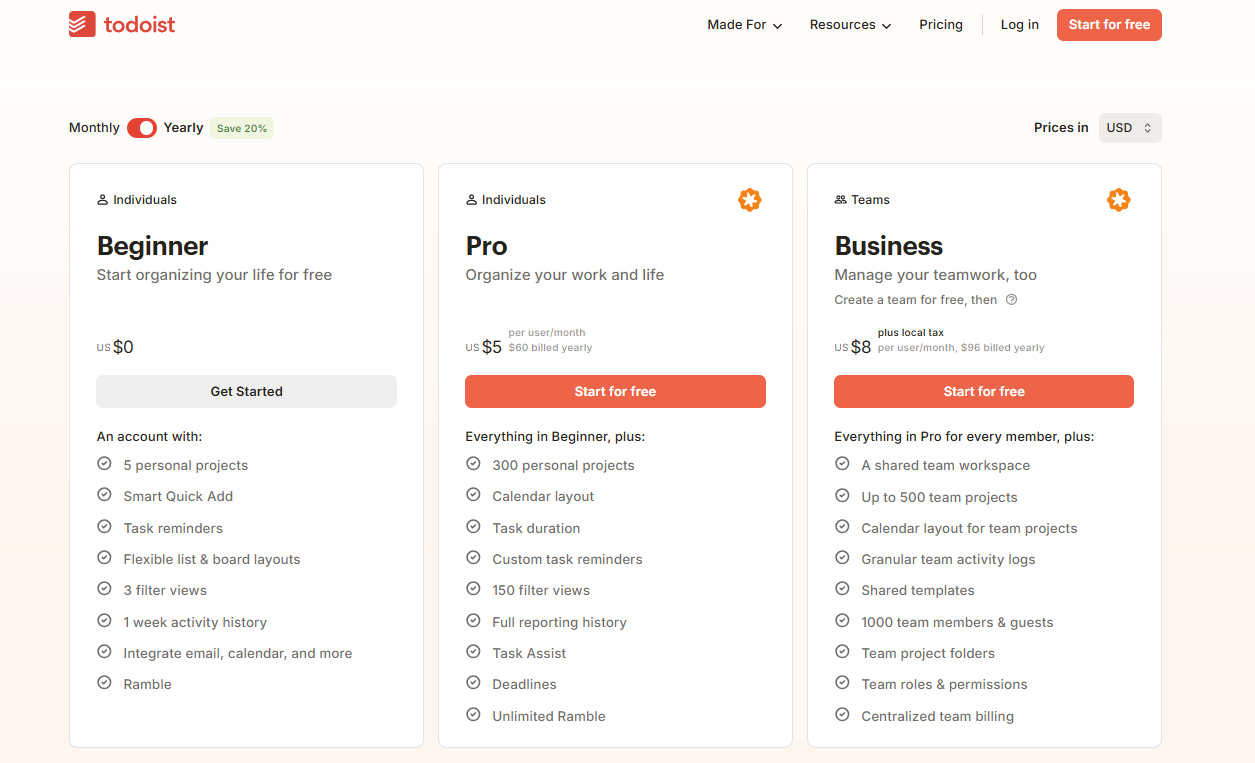Image resolution: width=1255 pixels, height=763 pixels.
Task: Click the check icon beside "3 filter views"
Action: (104, 589)
